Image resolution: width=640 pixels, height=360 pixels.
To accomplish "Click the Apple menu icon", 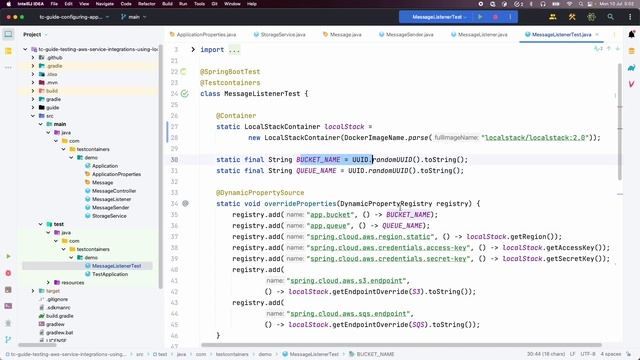I will point(8,4).
